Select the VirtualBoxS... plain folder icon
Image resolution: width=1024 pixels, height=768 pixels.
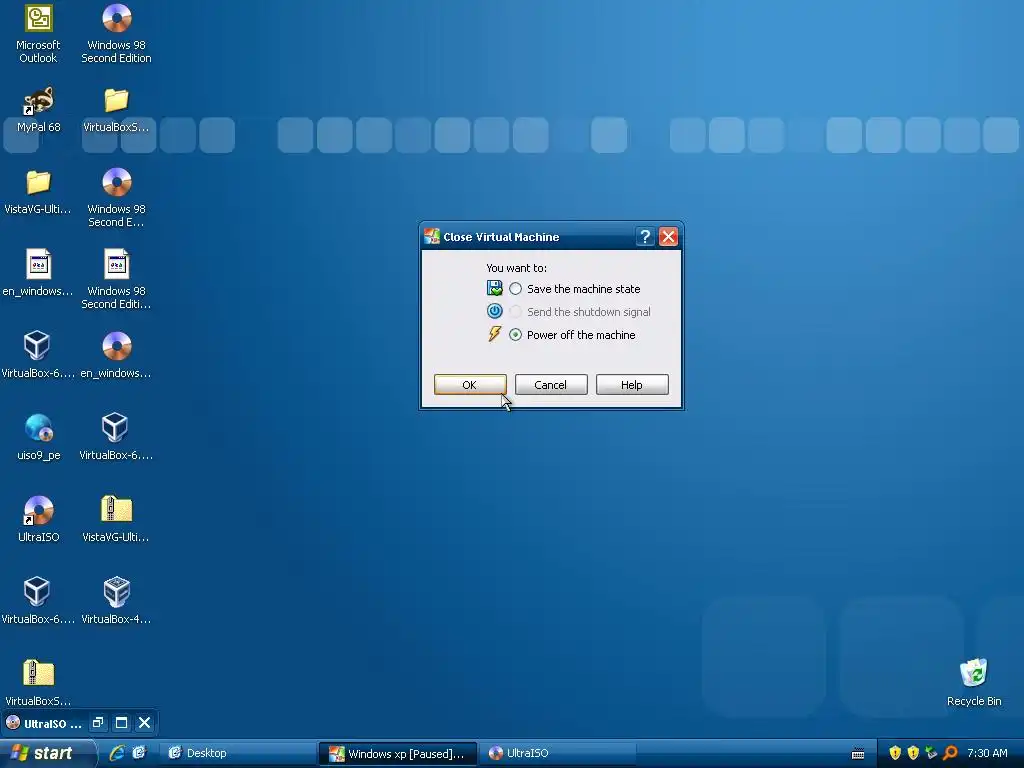pyautogui.click(x=116, y=109)
